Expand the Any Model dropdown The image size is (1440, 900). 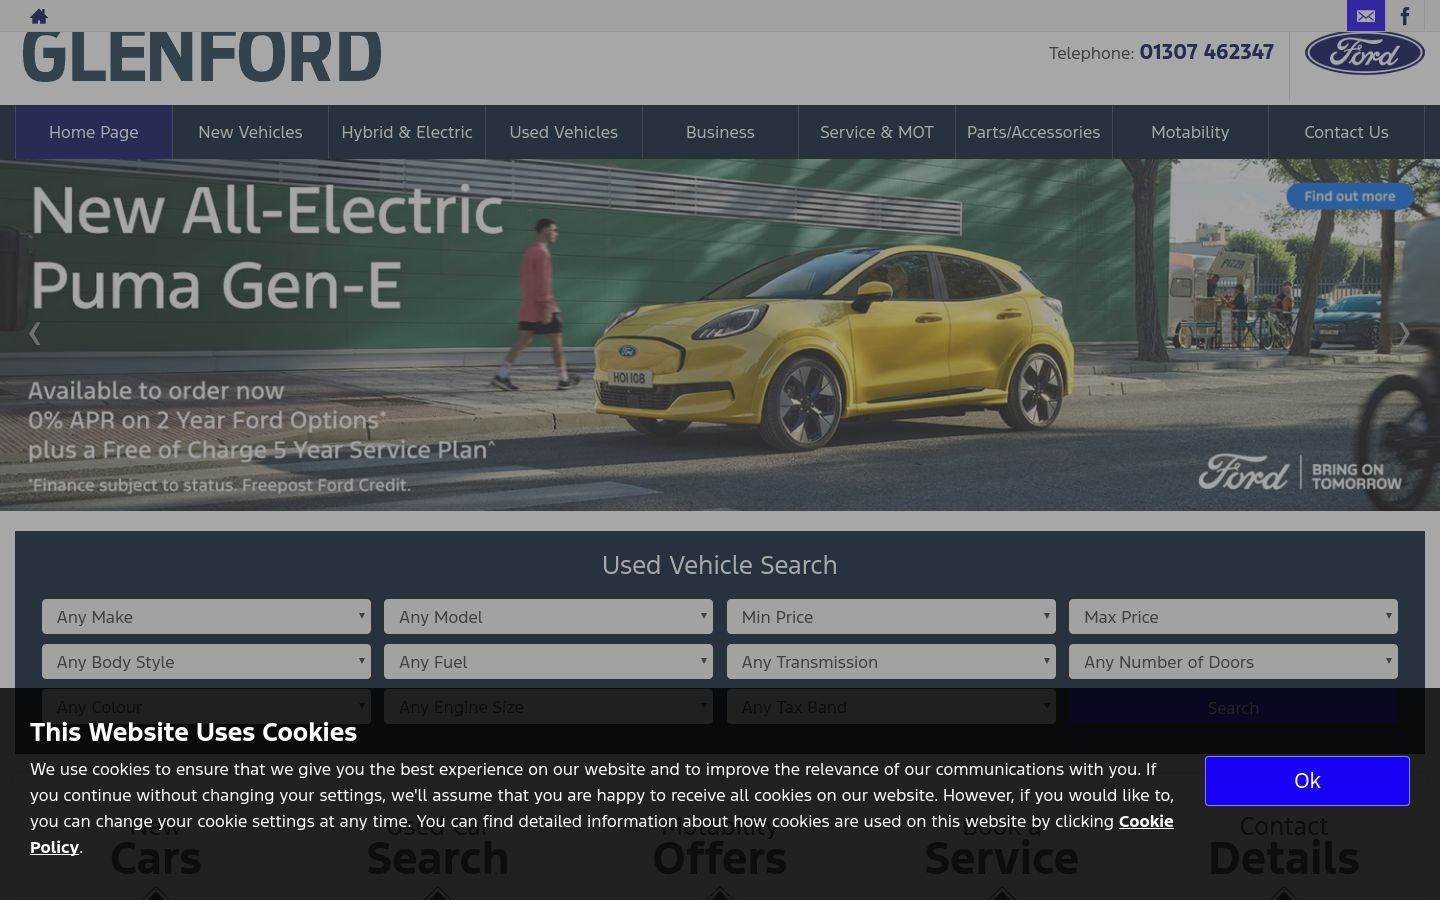point(548,617)
